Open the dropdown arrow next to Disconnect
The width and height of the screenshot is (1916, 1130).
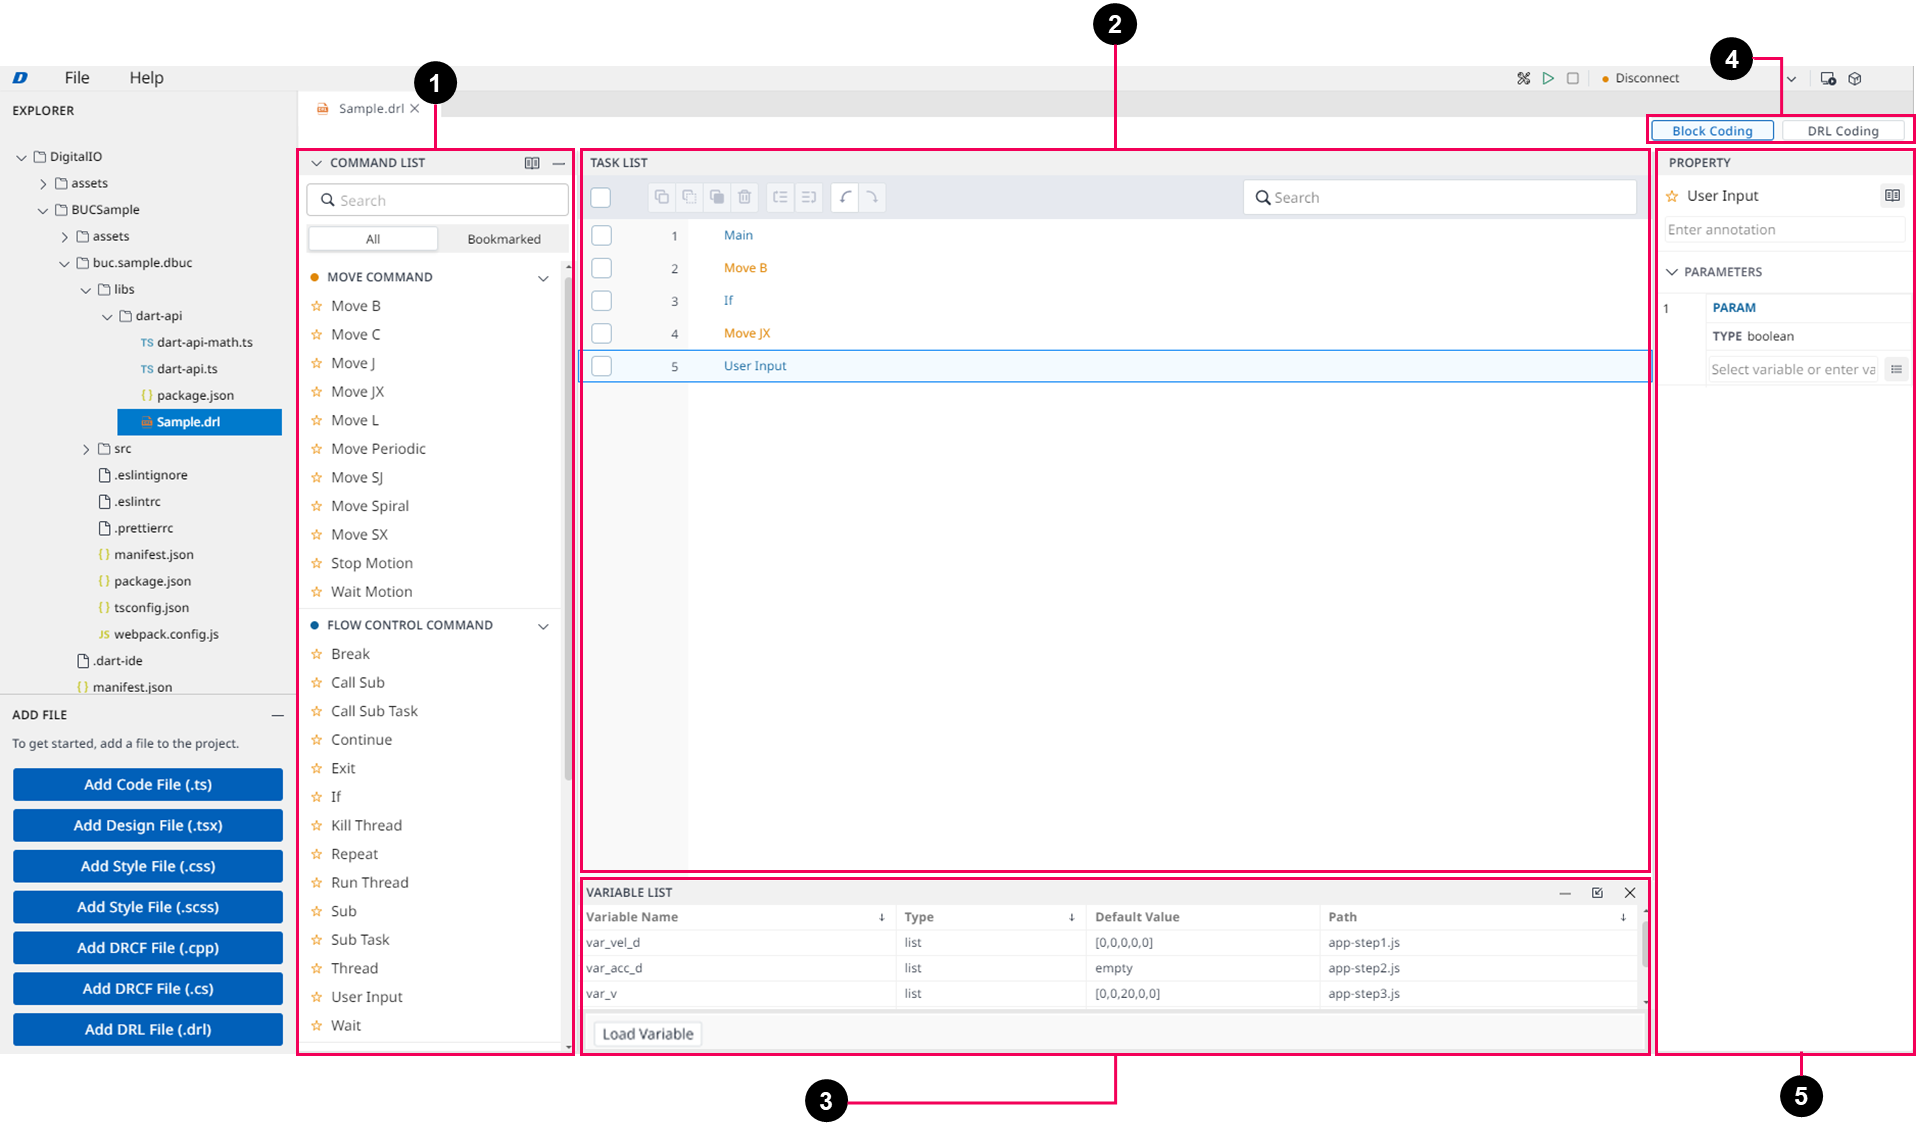[x=1791, y=79]
